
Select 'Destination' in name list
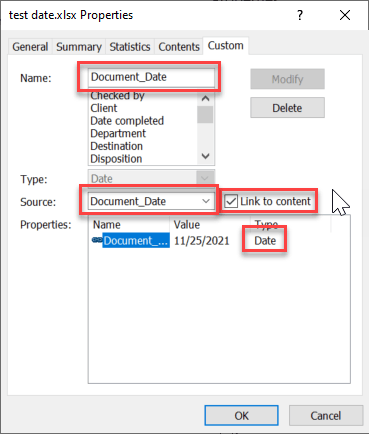pos(116,146)
